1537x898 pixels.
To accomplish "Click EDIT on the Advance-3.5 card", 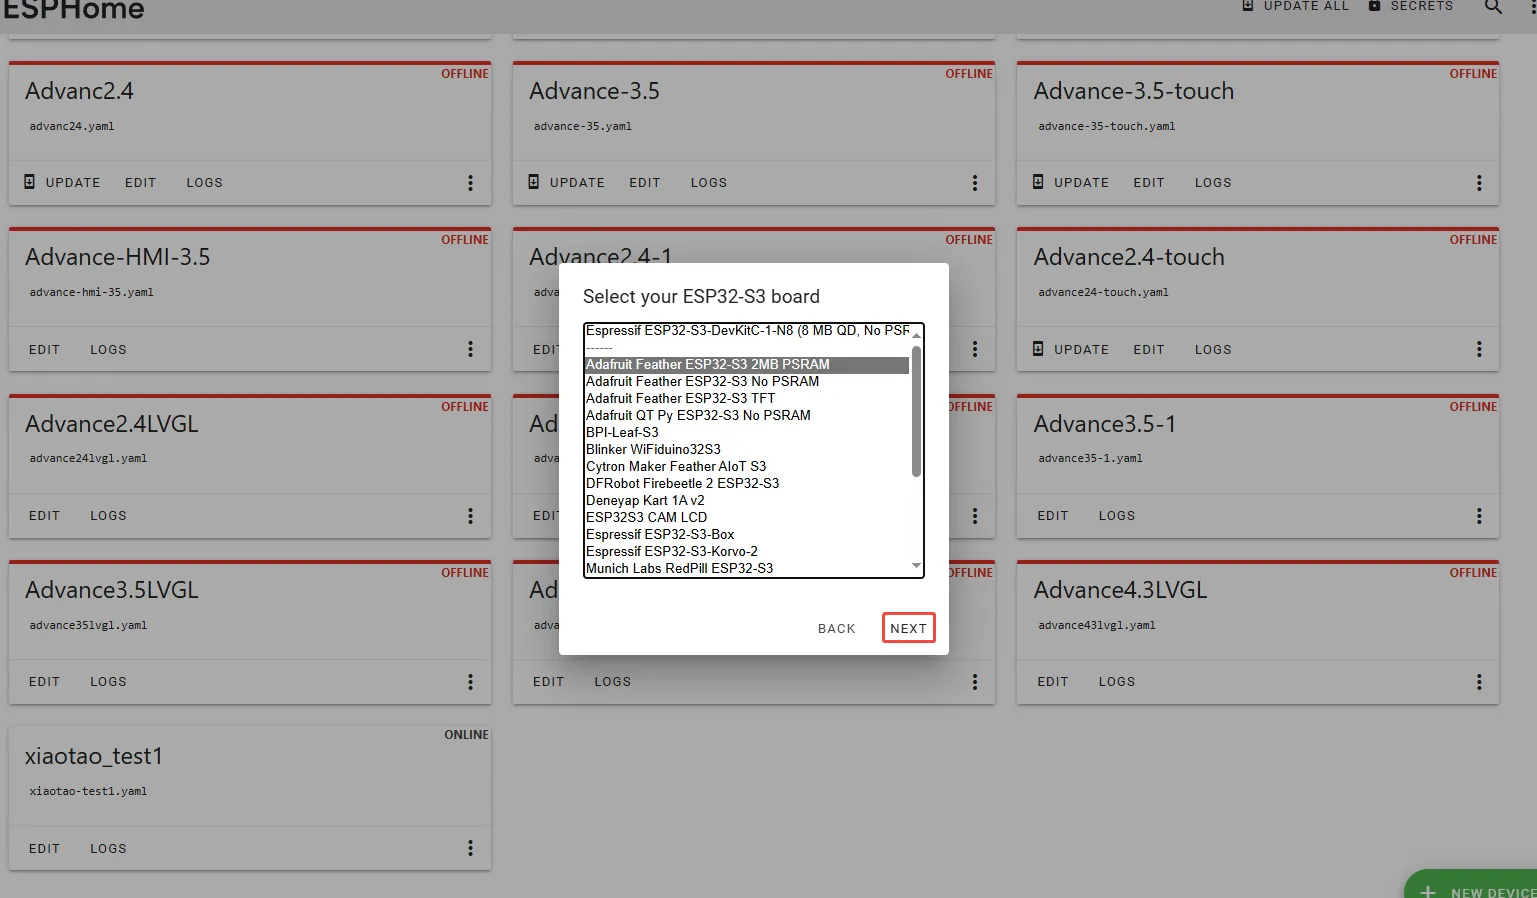I will [645, 183].
